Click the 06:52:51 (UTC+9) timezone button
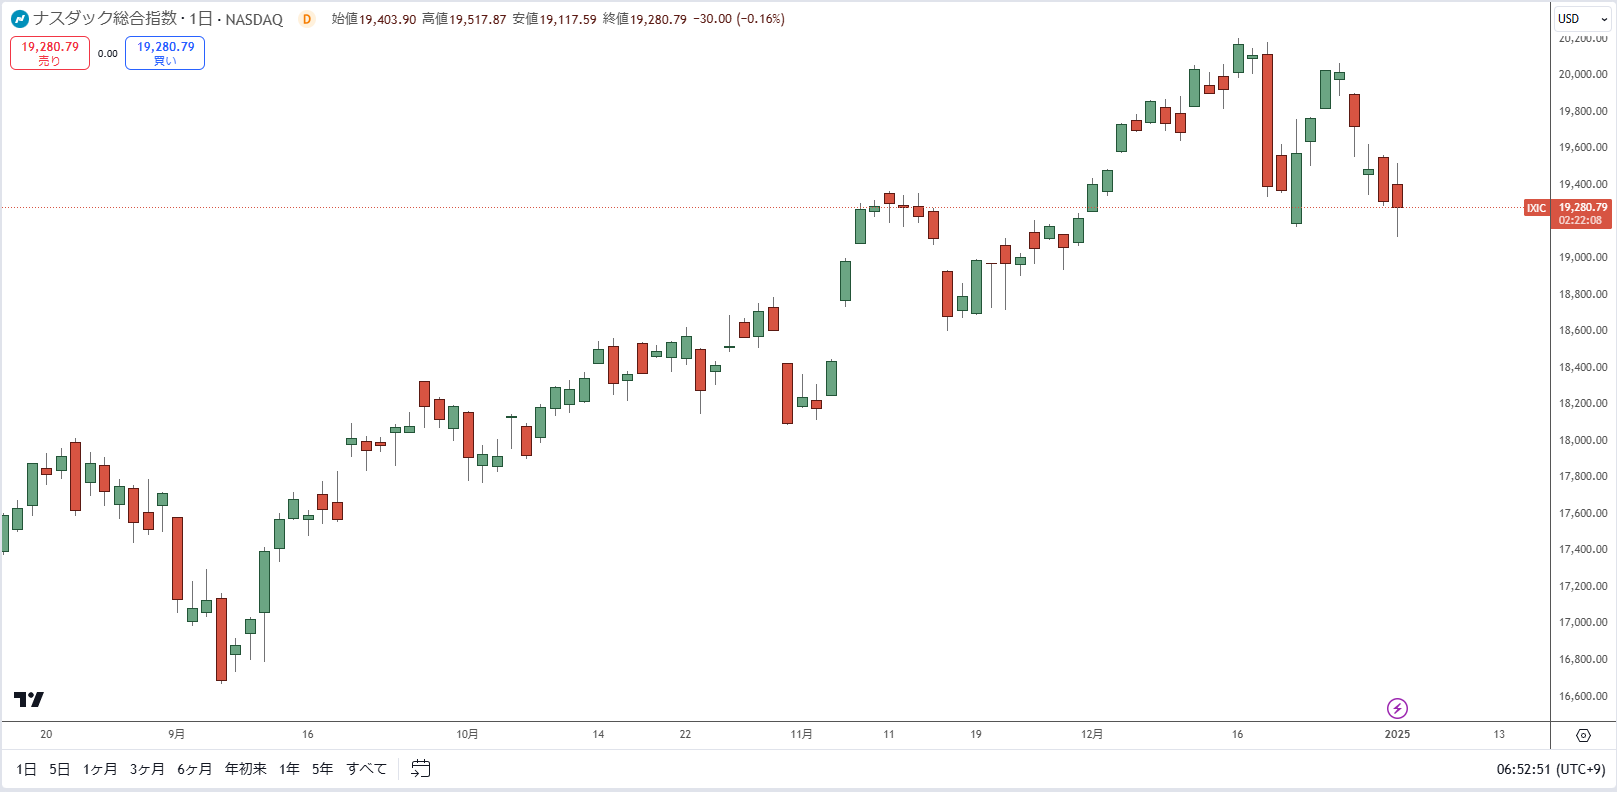 pyautogui.click(x=1551, y=769)
